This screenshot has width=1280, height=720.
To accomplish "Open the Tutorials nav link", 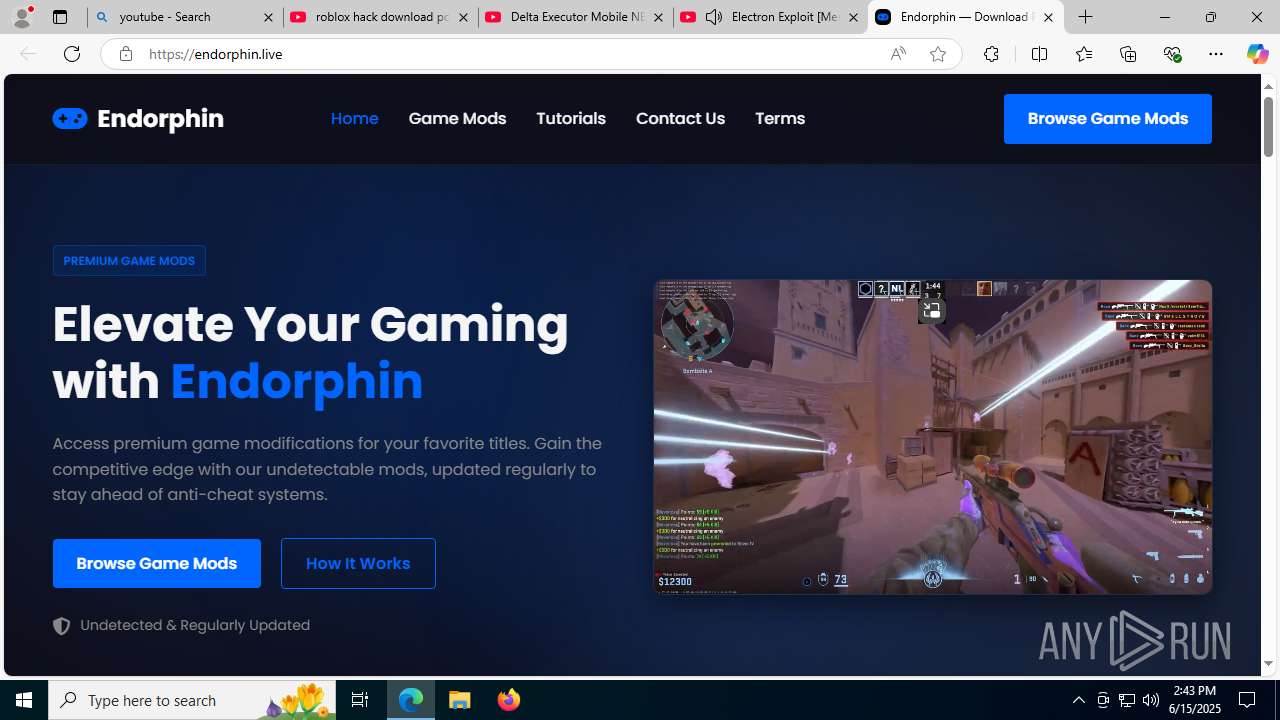I will pyautogui.click(x=571, y=118).
